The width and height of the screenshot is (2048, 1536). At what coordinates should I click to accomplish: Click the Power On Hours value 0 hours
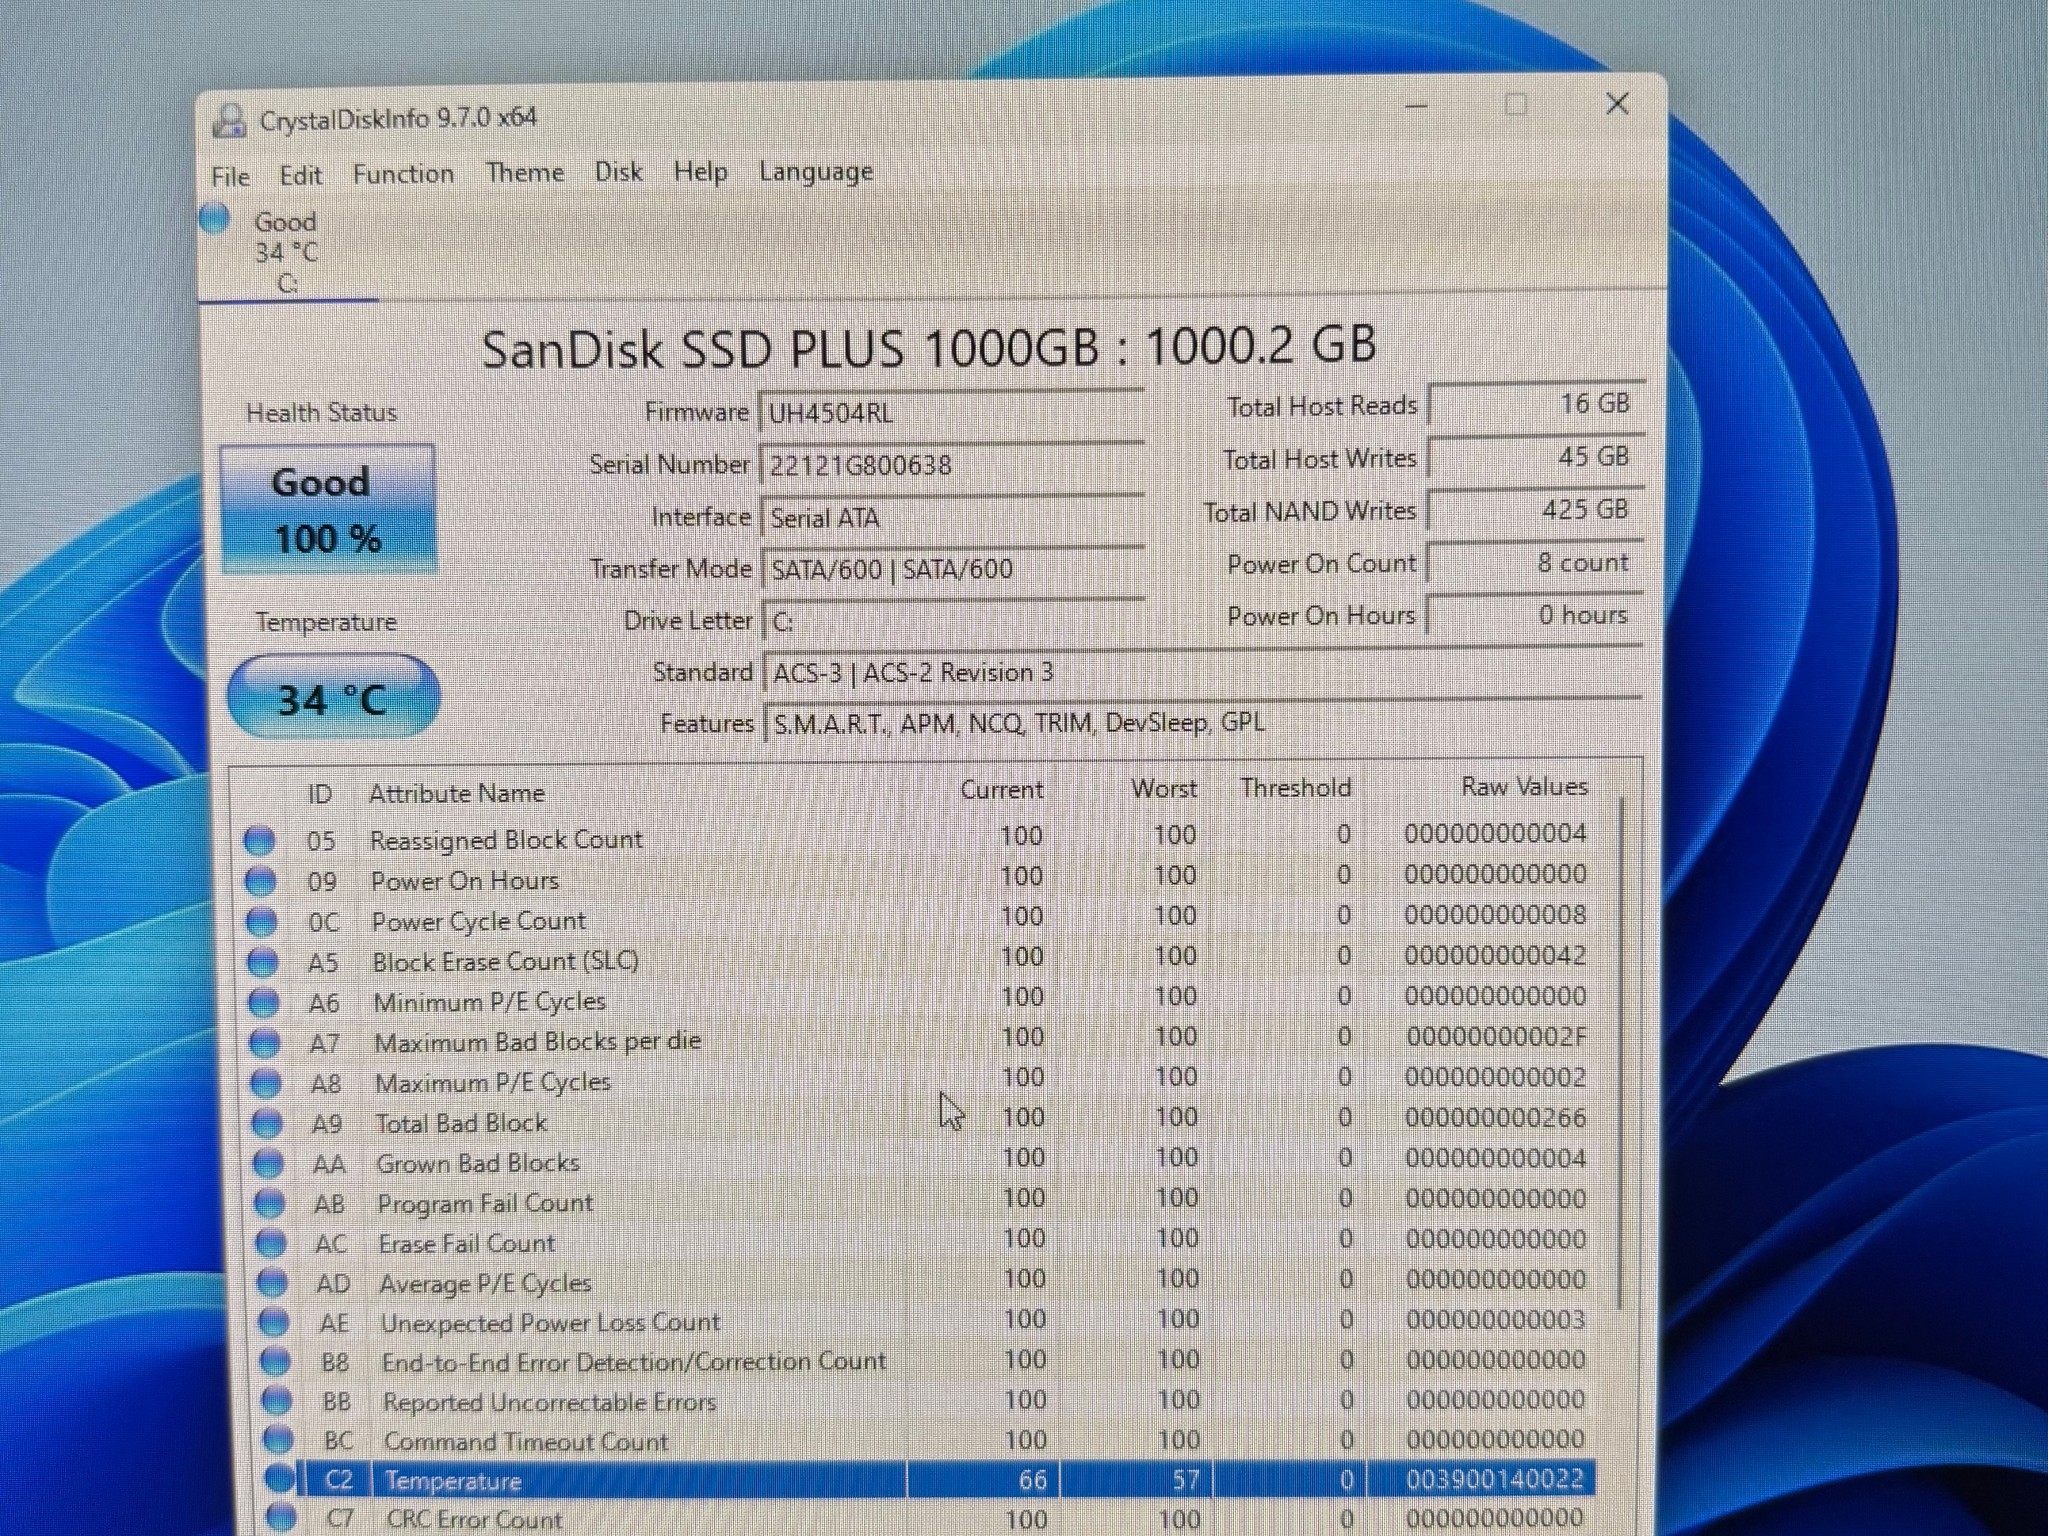(1535, 615)
